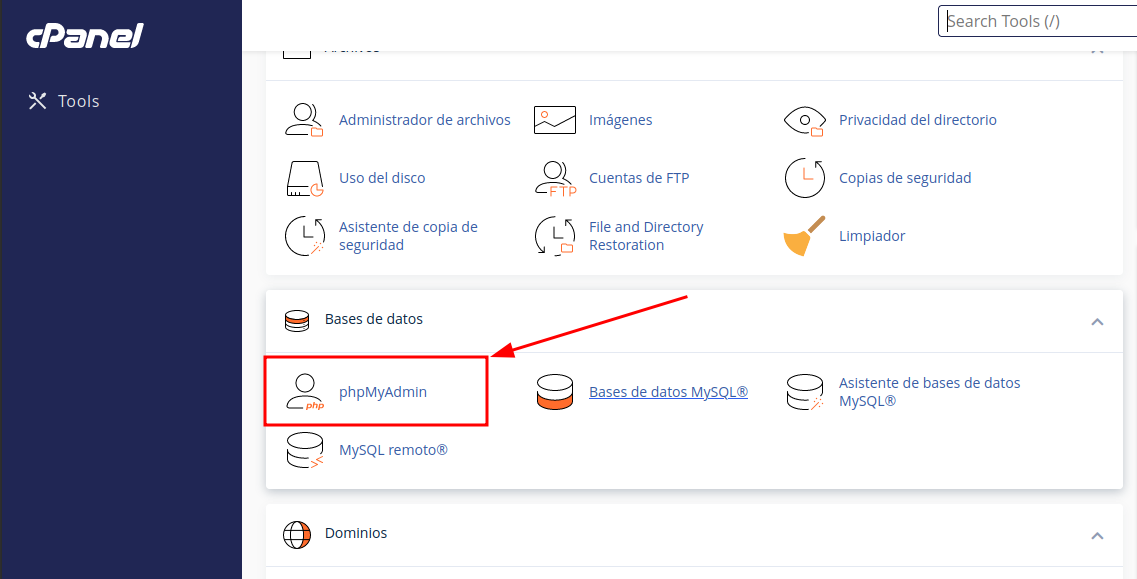Click the Bases de datos MySQL icon

555,392
